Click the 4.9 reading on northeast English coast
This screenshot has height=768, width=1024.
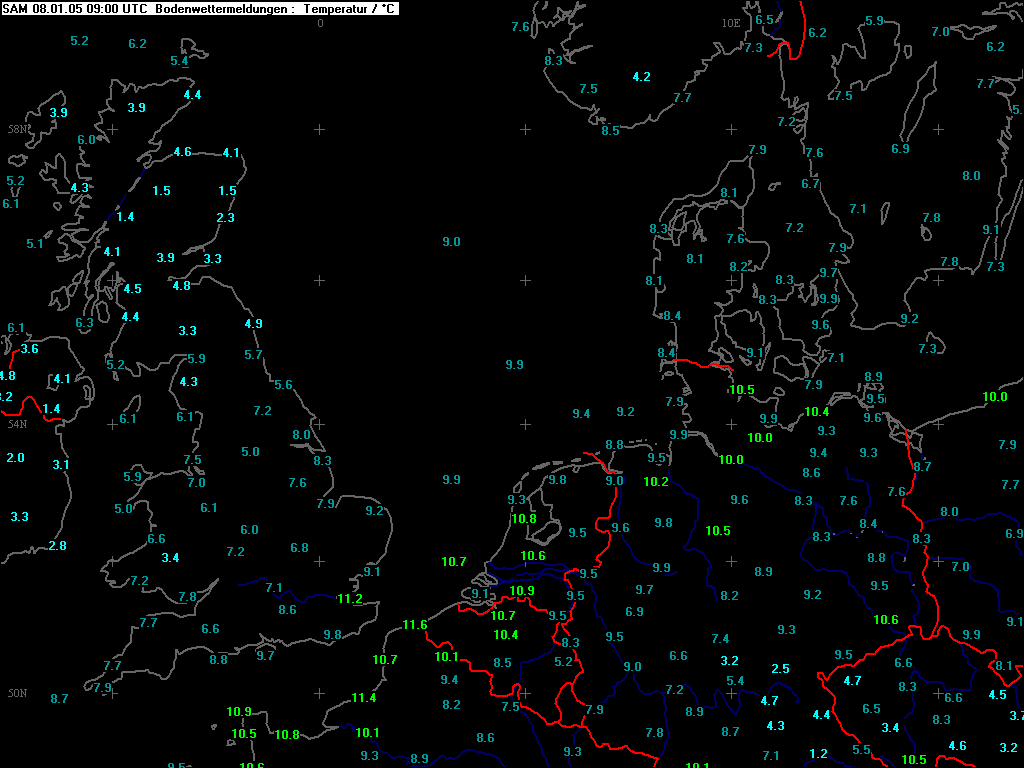pos(253,324)
